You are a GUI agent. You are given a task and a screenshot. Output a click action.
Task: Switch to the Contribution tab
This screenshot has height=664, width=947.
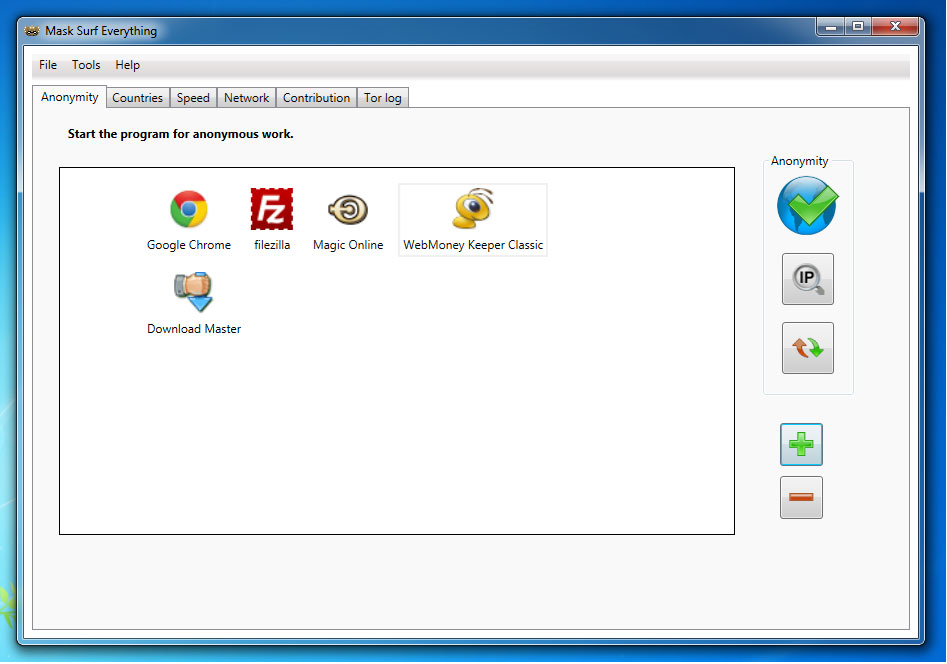[316, 98]
